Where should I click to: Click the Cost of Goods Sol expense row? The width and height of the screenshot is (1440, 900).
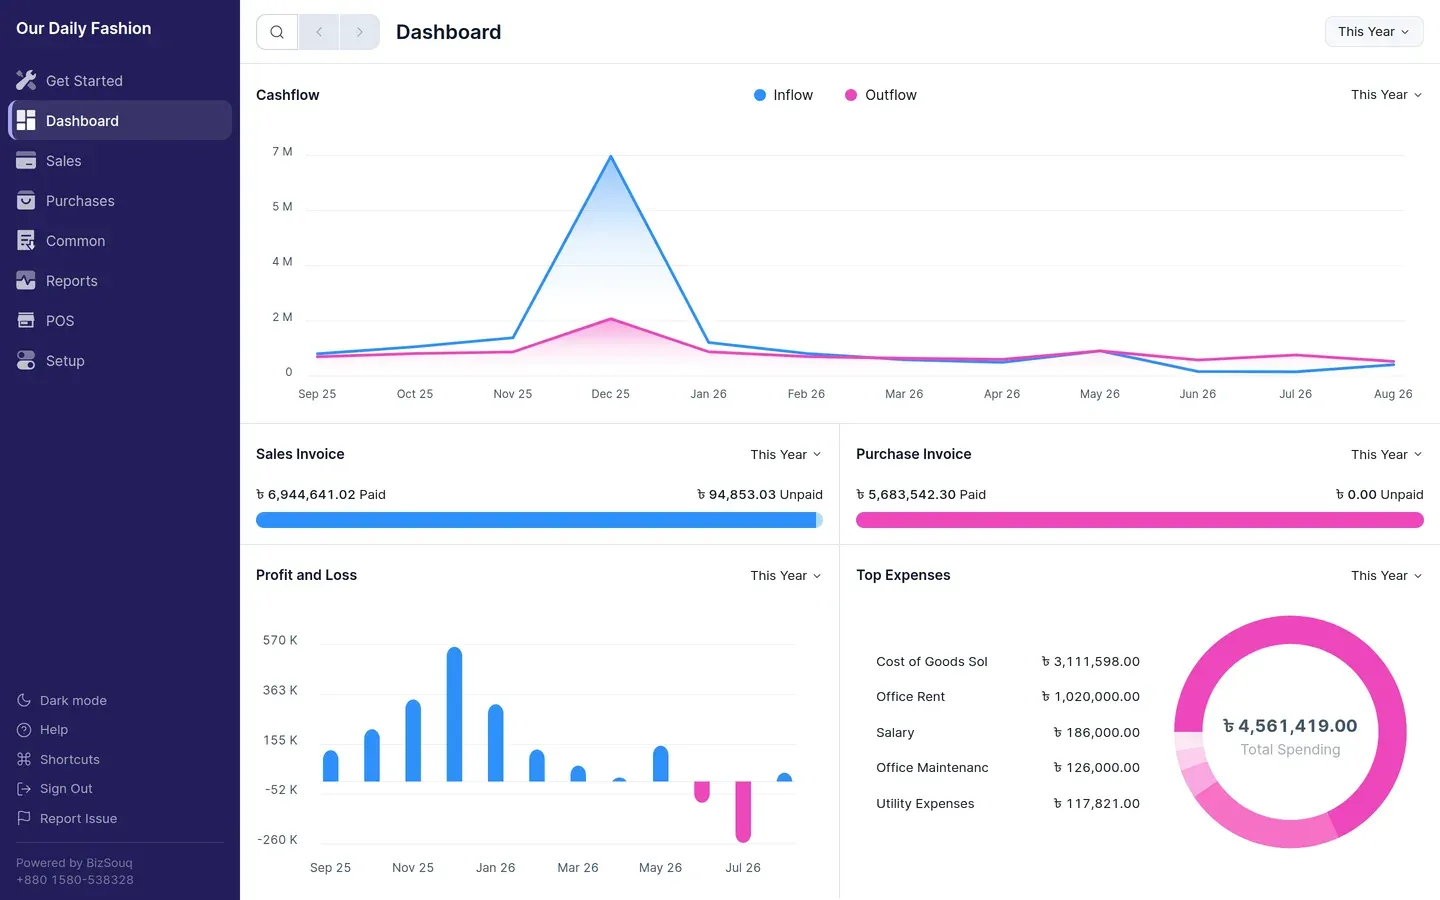(1008, 661)
